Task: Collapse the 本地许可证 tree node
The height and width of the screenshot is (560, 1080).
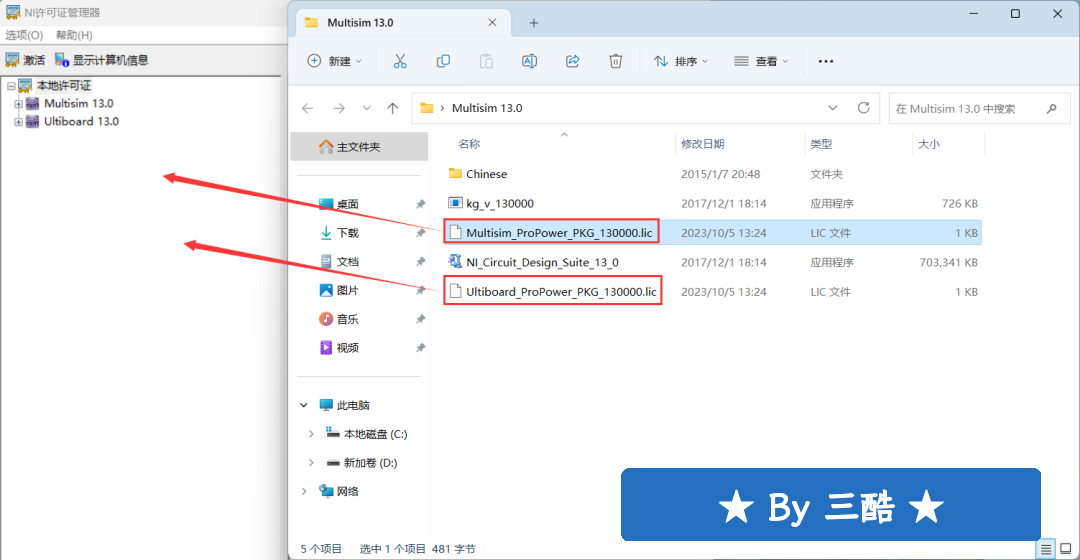Action: point(11,86)
